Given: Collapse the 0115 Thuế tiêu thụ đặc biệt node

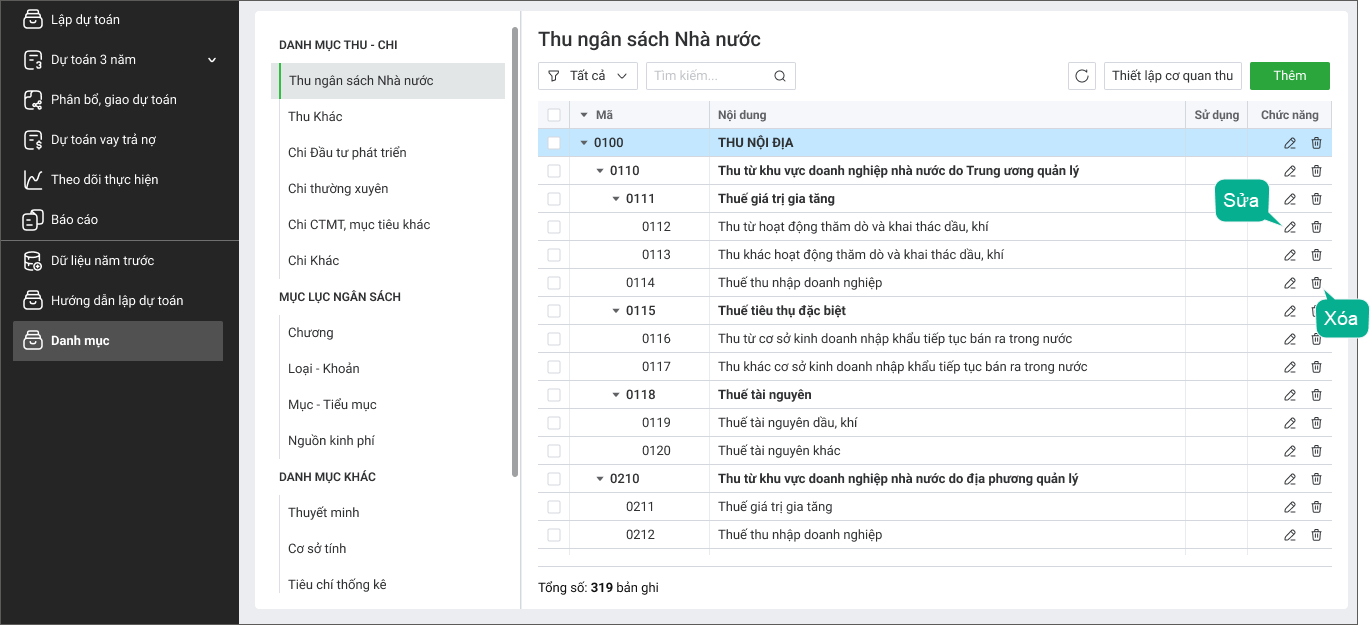Looking at the screenshot, I should 616,311.
